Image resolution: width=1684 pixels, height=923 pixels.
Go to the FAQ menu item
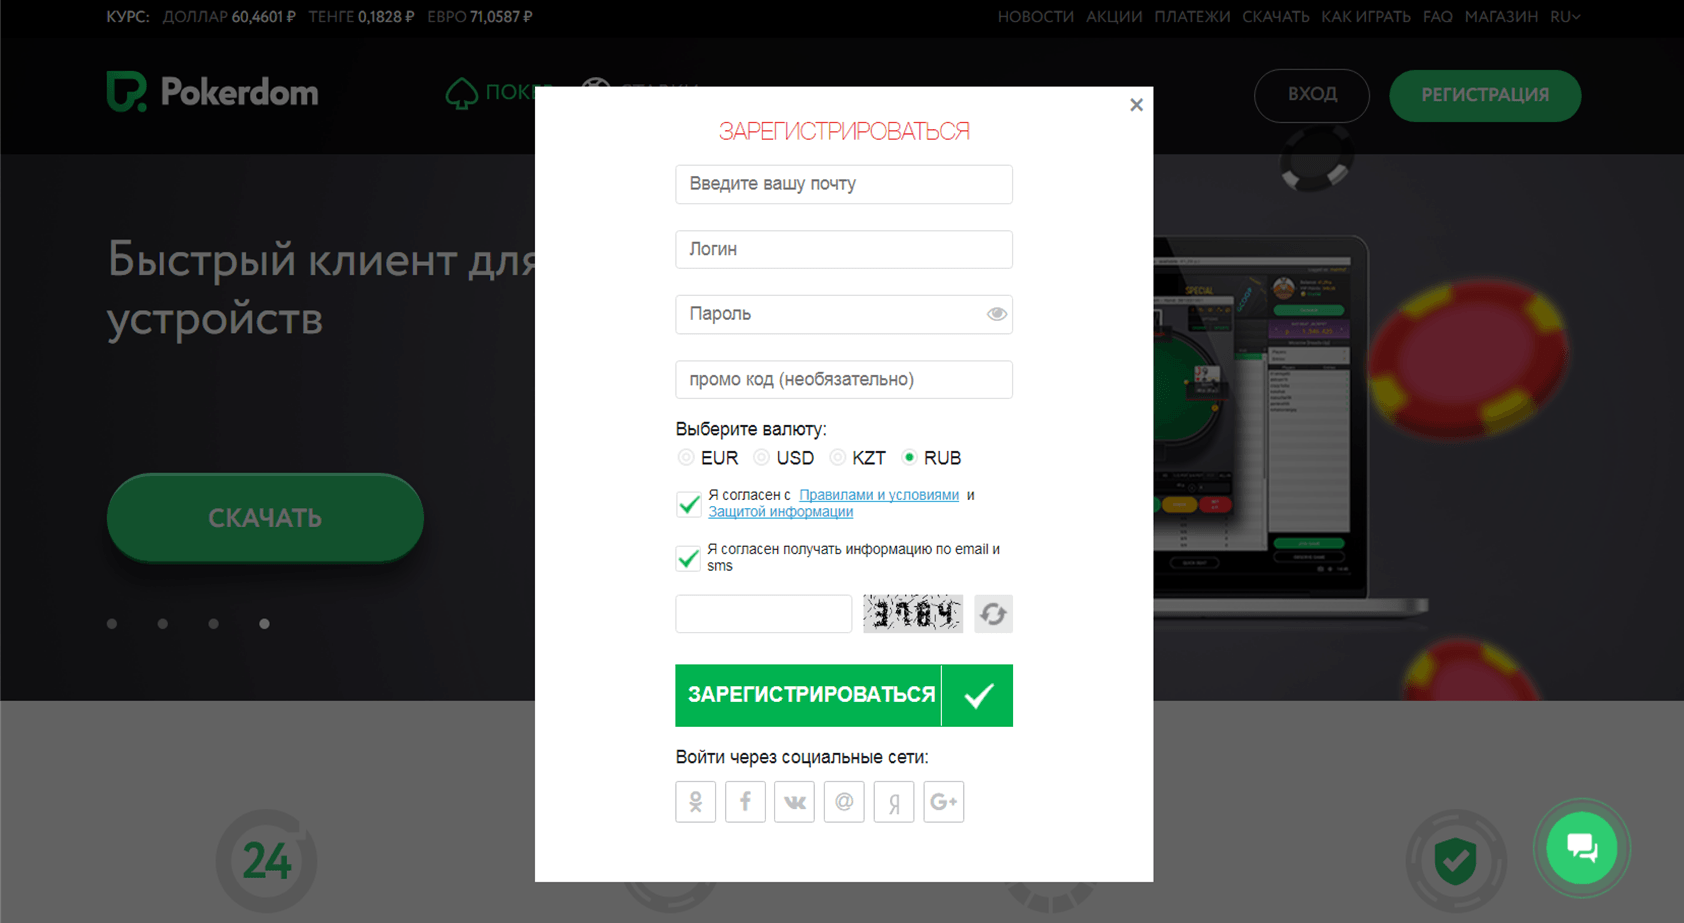(x=1437, y=17)
